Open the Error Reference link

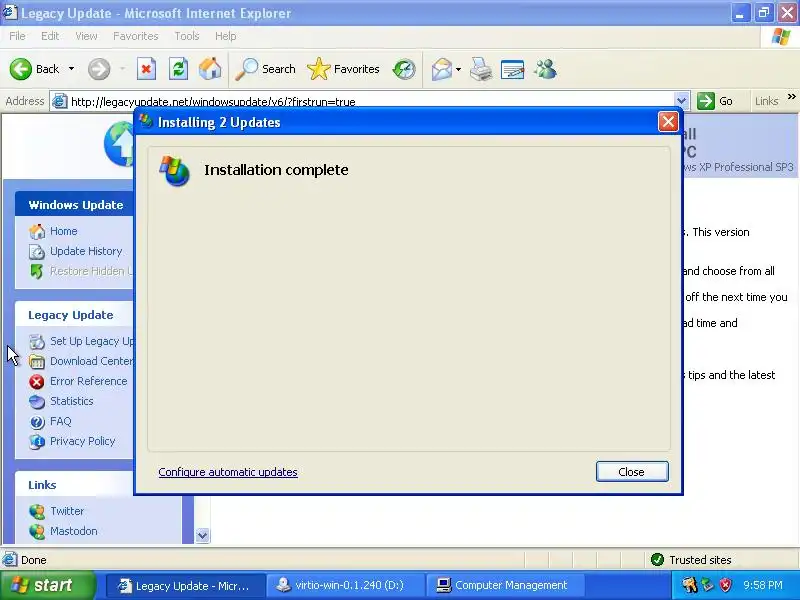tap(88, 381)
